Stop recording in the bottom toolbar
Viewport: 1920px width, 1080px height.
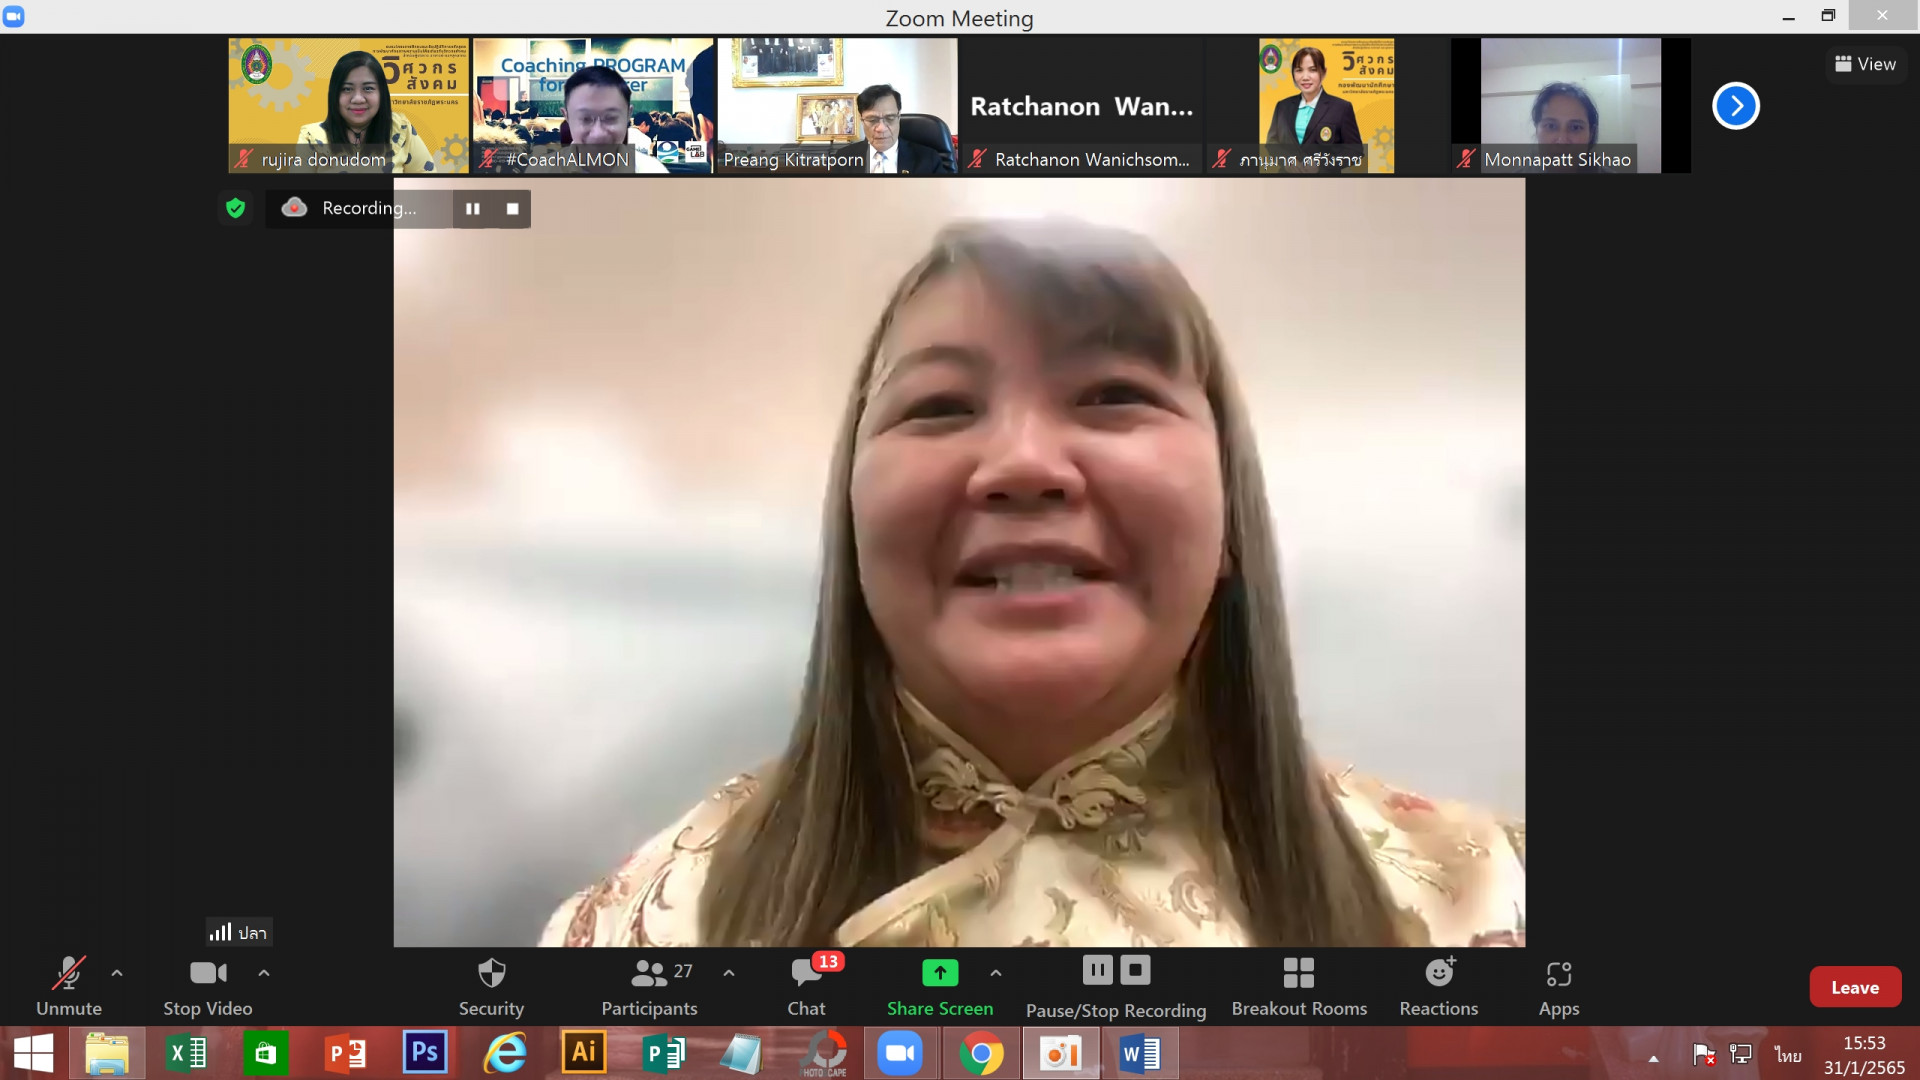tap(1135, 970)
